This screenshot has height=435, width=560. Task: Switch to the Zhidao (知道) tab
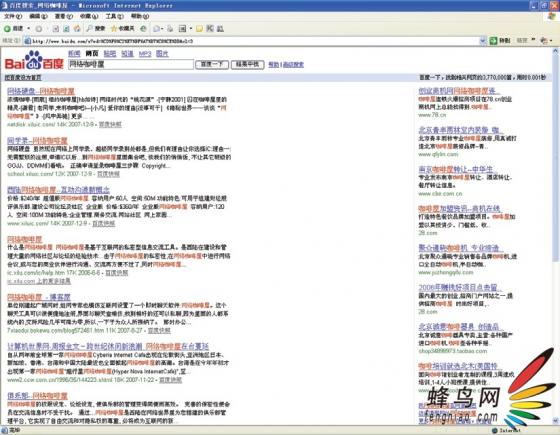click(127, 54)
